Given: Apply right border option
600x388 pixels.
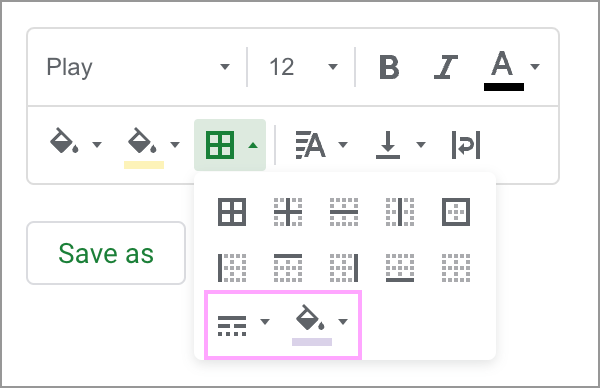Looking at the screenshot, I should tap(344, 268).
